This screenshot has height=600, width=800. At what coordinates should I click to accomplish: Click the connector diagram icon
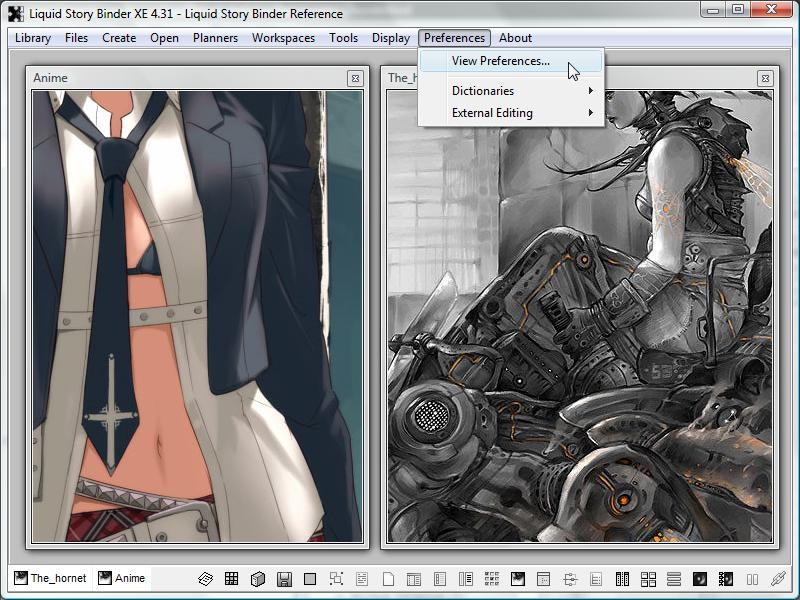click(570, 579)
